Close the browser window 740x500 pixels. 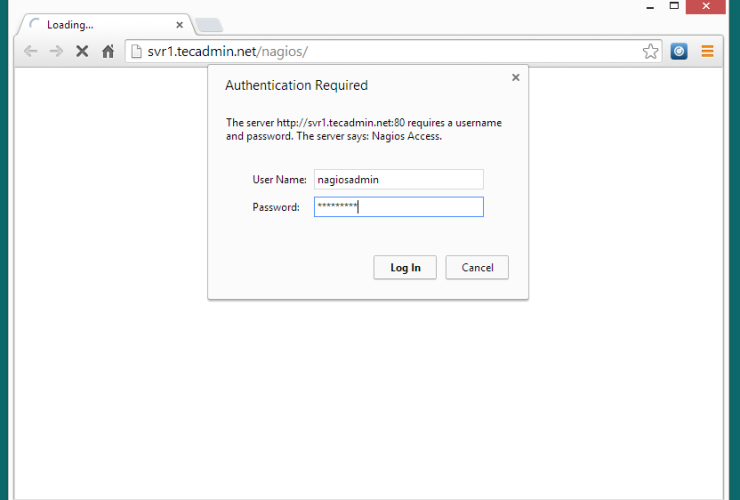pos(713,6)
